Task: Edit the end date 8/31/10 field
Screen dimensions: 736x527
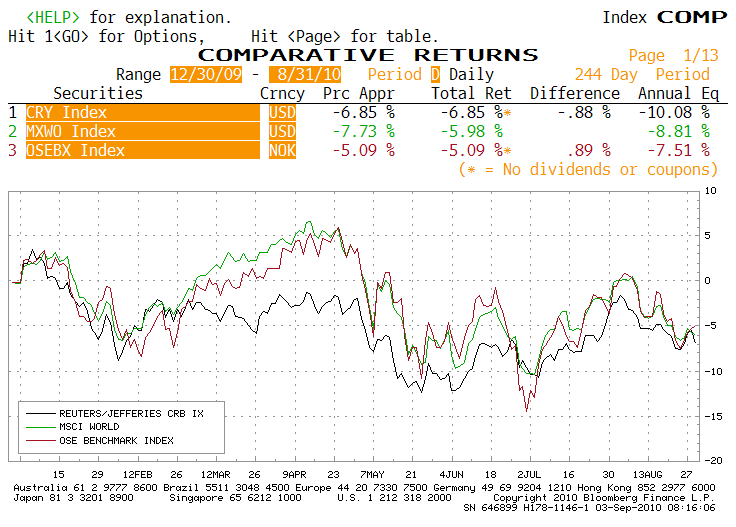Action: 305,74
